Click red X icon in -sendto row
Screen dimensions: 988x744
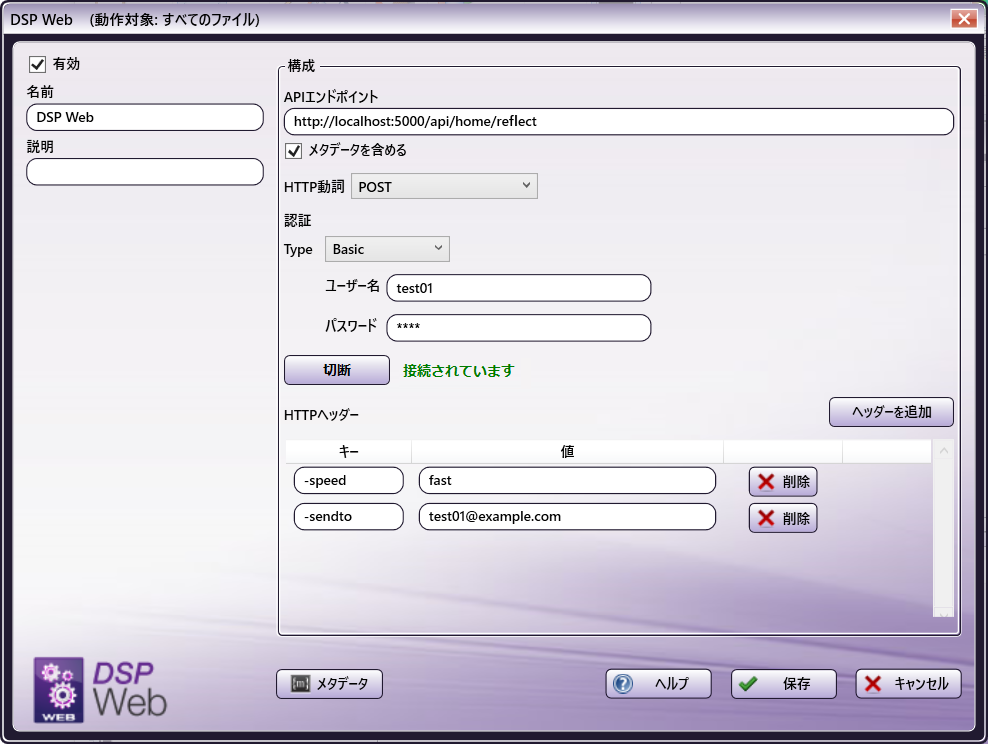click(766, 518)
